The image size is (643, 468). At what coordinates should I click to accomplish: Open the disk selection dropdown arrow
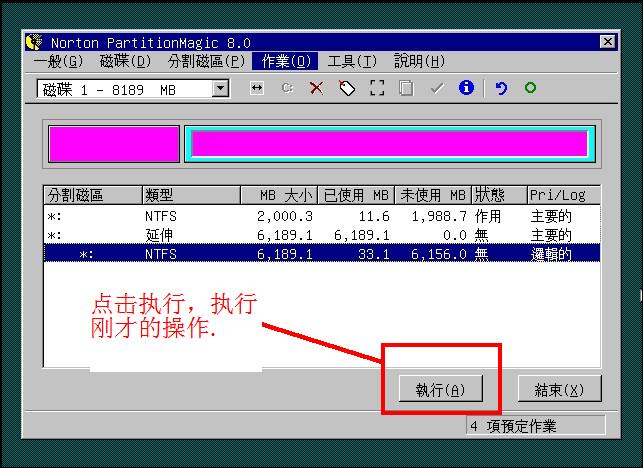coord(221,89)
